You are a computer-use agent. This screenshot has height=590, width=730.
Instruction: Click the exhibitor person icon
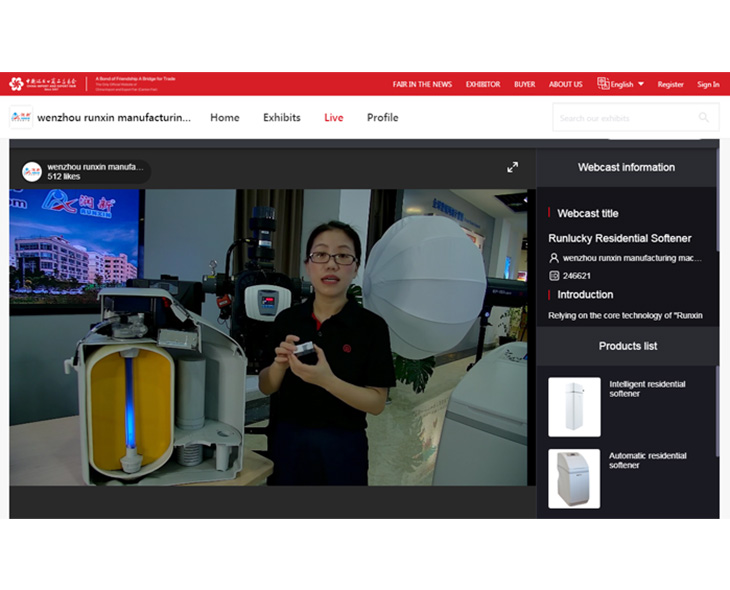point(554,258)
